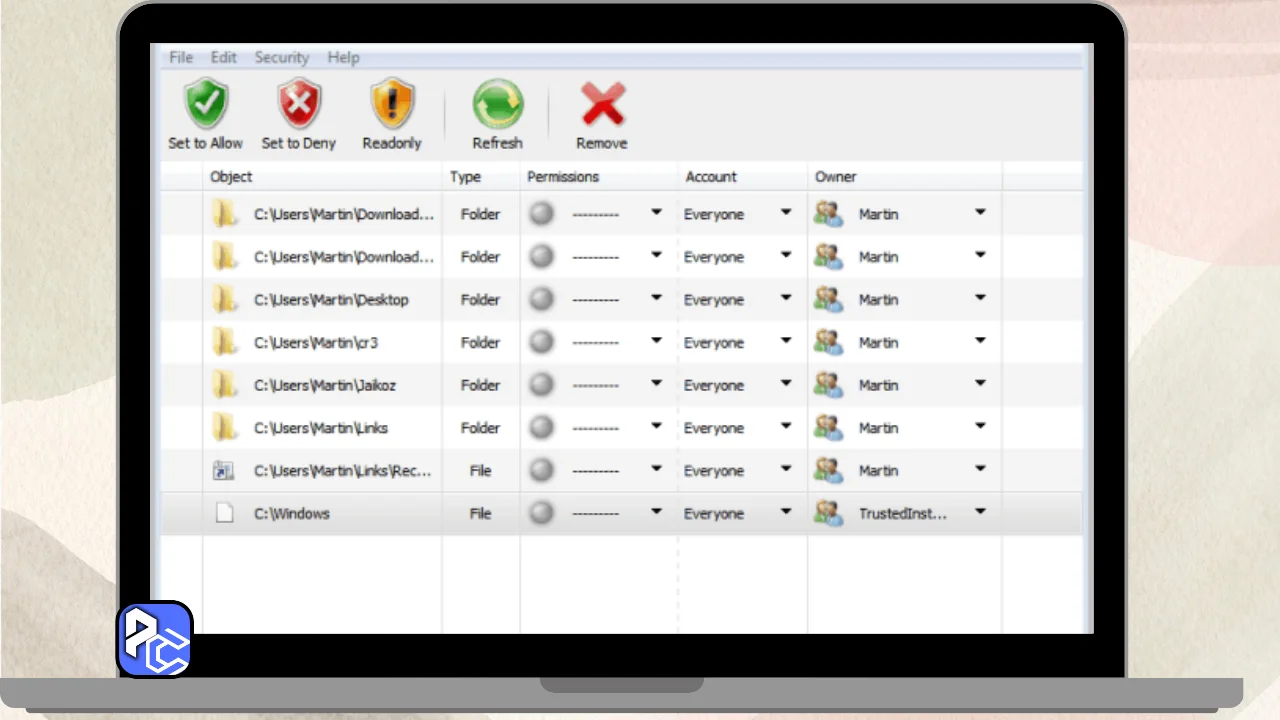Click the owner users icon in Jaikoz row
1280x720 pixels.
pyautogui.click(x=828, y=385)
